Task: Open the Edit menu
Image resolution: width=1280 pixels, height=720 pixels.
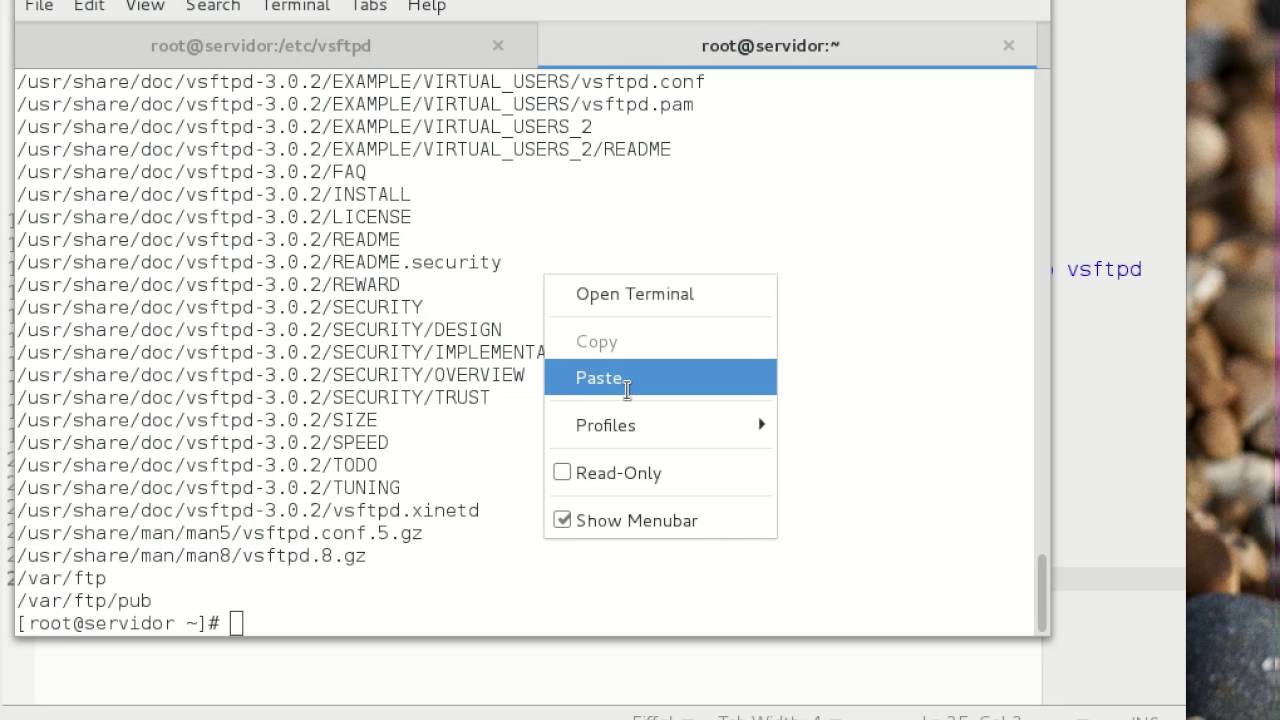Action: [89, 6]
